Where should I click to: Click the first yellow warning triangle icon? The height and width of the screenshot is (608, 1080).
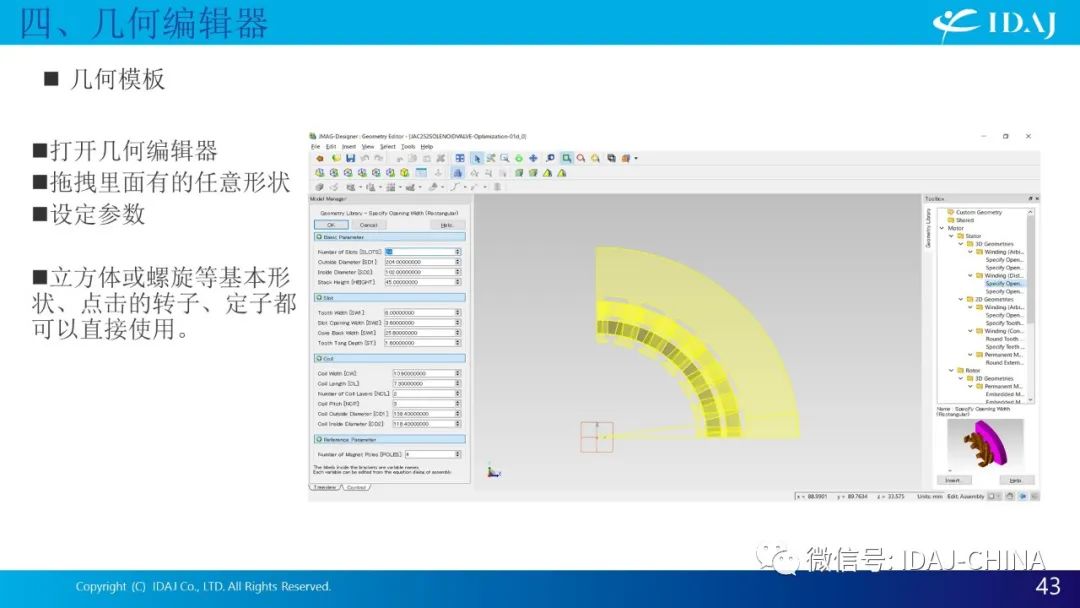[548, 173]
